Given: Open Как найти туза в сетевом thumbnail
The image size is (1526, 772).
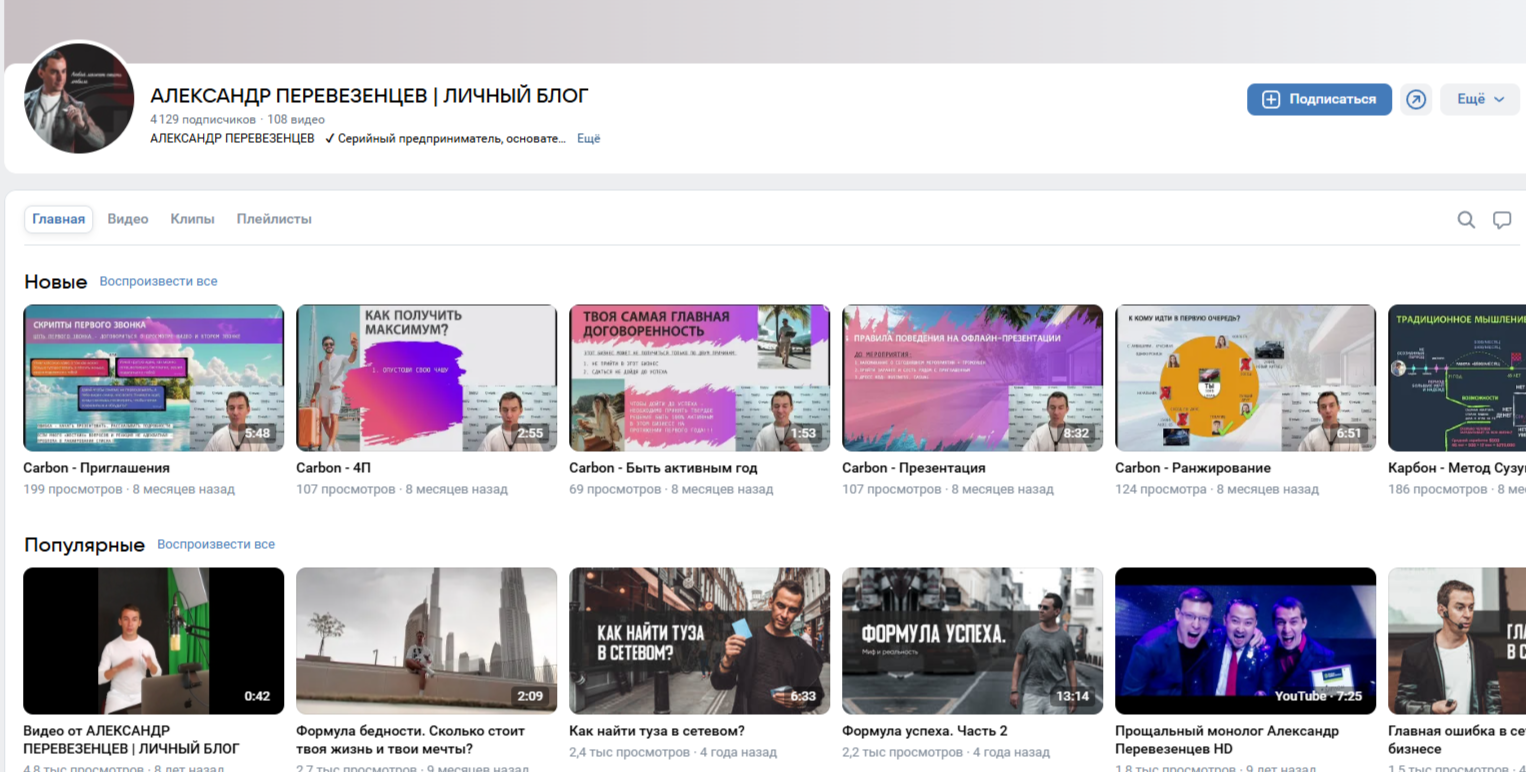Looking at the screenshot, I should [699, 640].
